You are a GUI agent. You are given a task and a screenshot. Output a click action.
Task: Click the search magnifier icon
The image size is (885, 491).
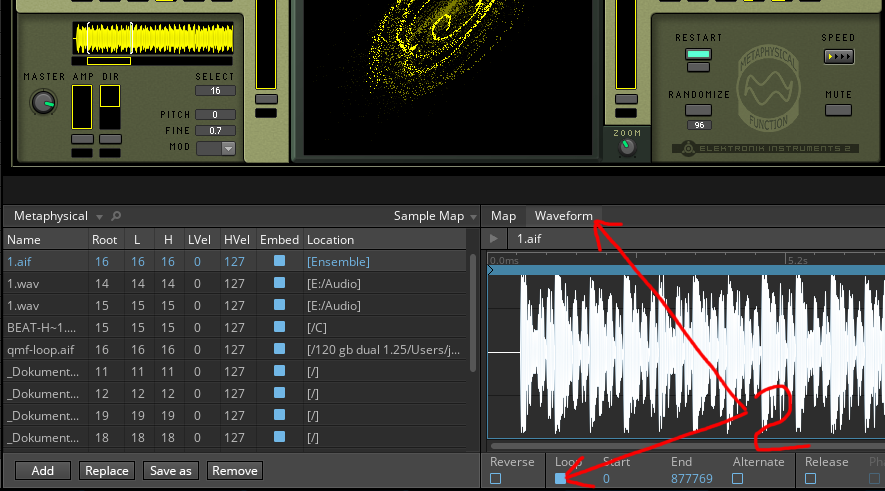[x=116, y=216]
